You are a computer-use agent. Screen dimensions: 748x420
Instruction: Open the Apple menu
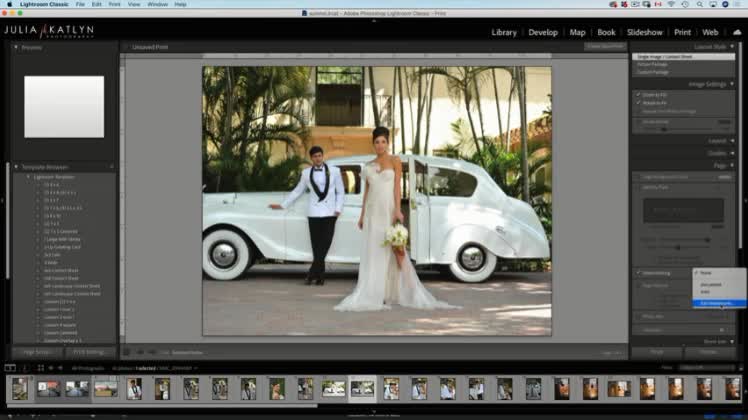9,4
